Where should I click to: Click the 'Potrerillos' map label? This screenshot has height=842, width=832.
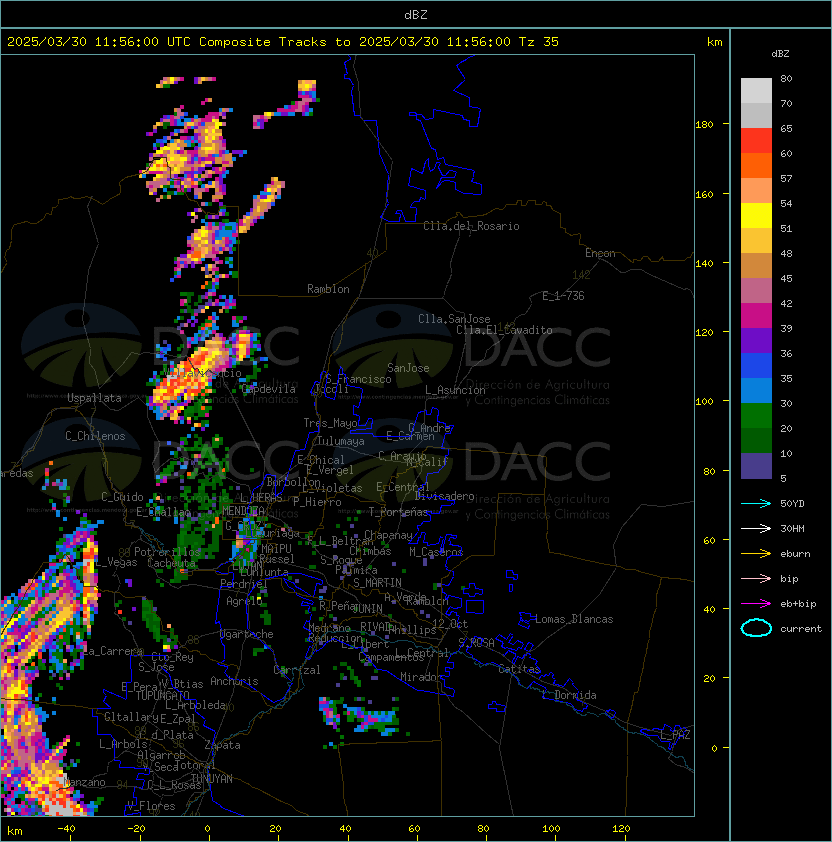tap(167, 552)
